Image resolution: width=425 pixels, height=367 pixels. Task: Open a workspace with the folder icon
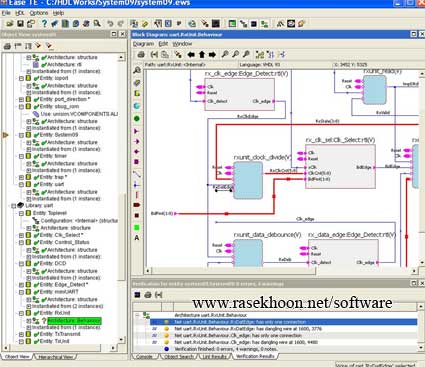tap(10, 24)
